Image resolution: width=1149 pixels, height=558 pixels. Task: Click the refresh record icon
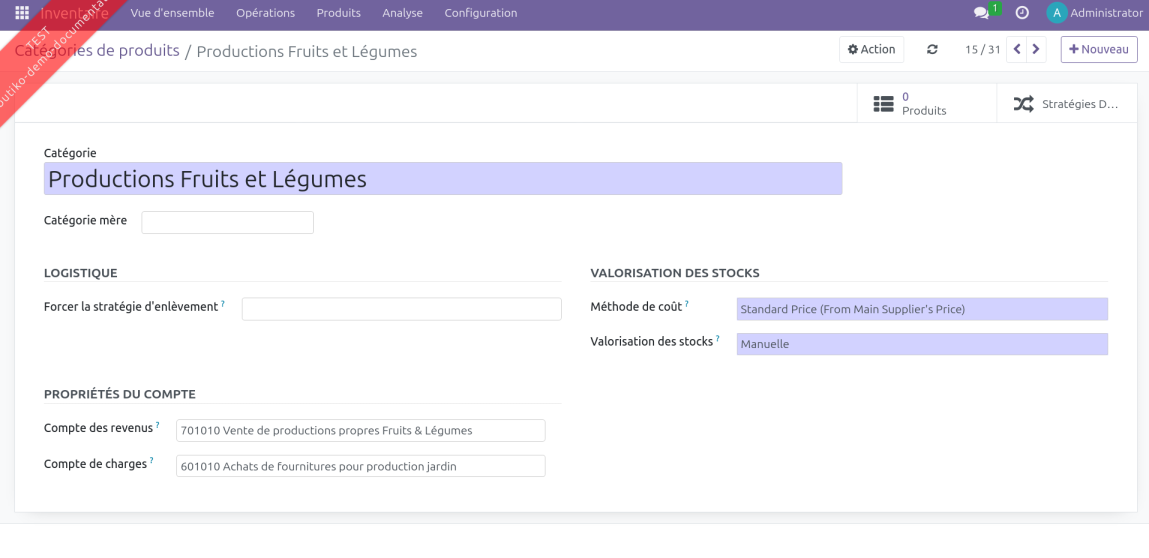click(933, 49)
